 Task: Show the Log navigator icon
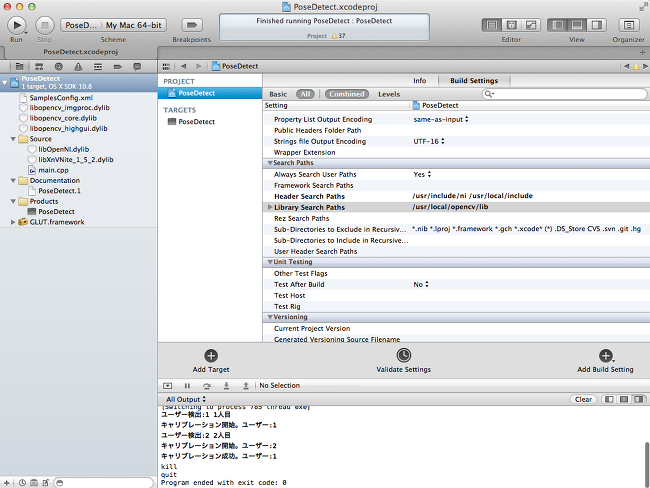137,66
